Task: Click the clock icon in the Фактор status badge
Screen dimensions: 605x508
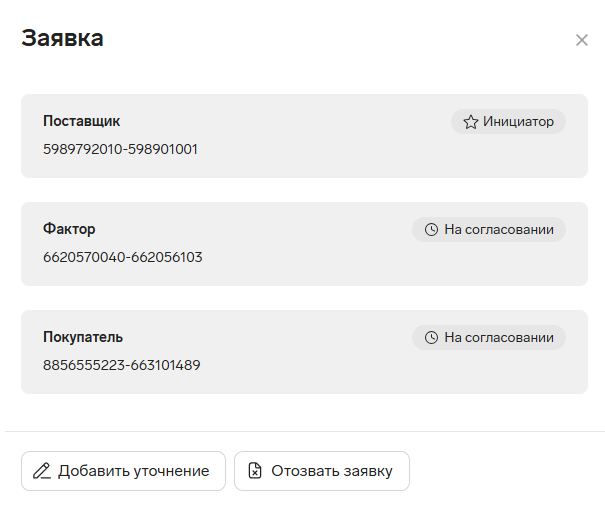Action: coord(431,230)
